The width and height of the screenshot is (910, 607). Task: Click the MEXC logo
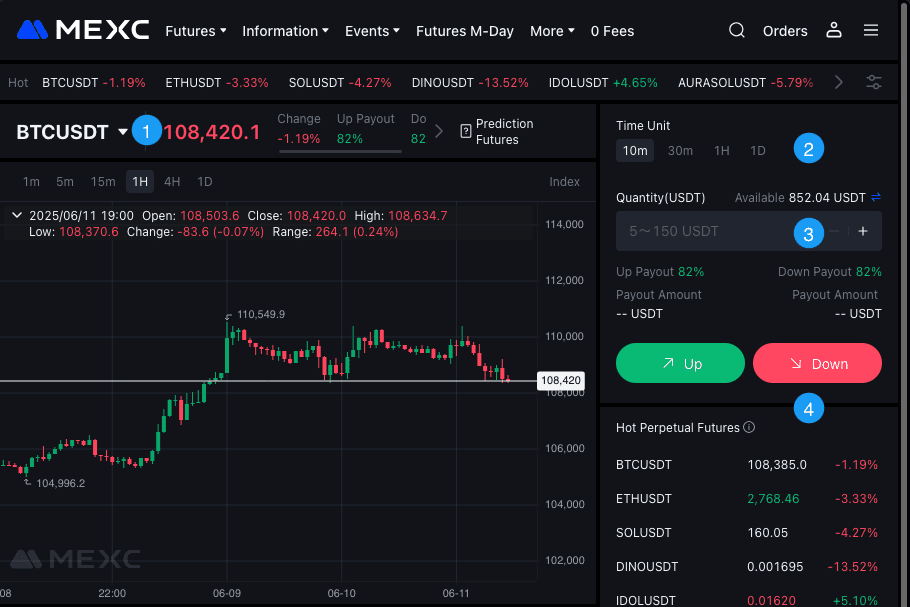(83, 30)
